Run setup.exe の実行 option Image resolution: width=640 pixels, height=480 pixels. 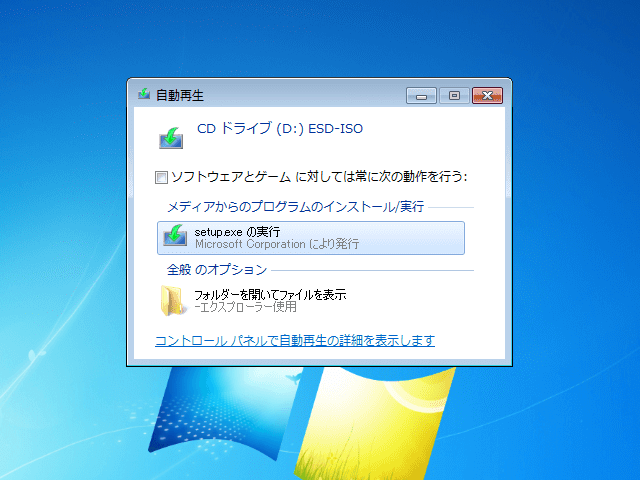click(x=310, y=238)
